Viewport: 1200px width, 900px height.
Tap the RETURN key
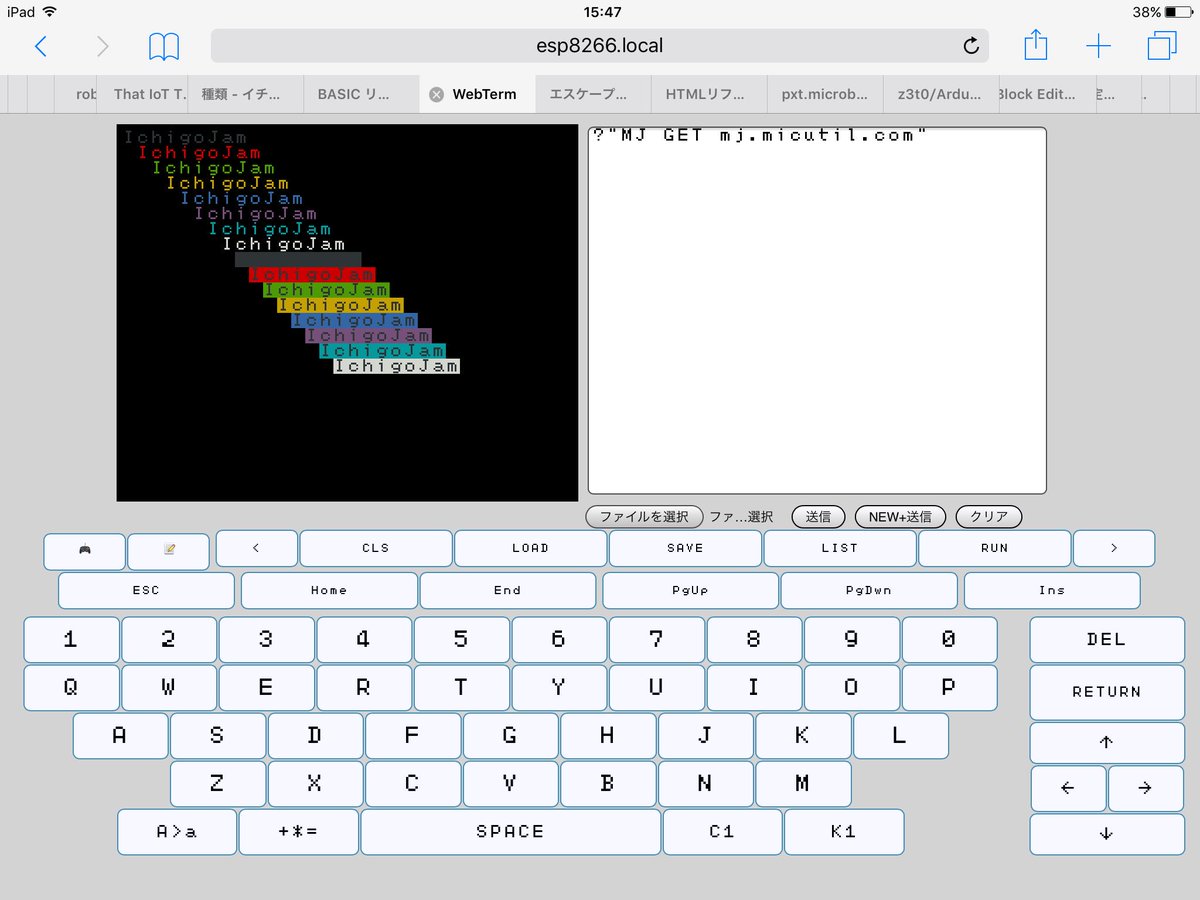tap(1106, 692)
